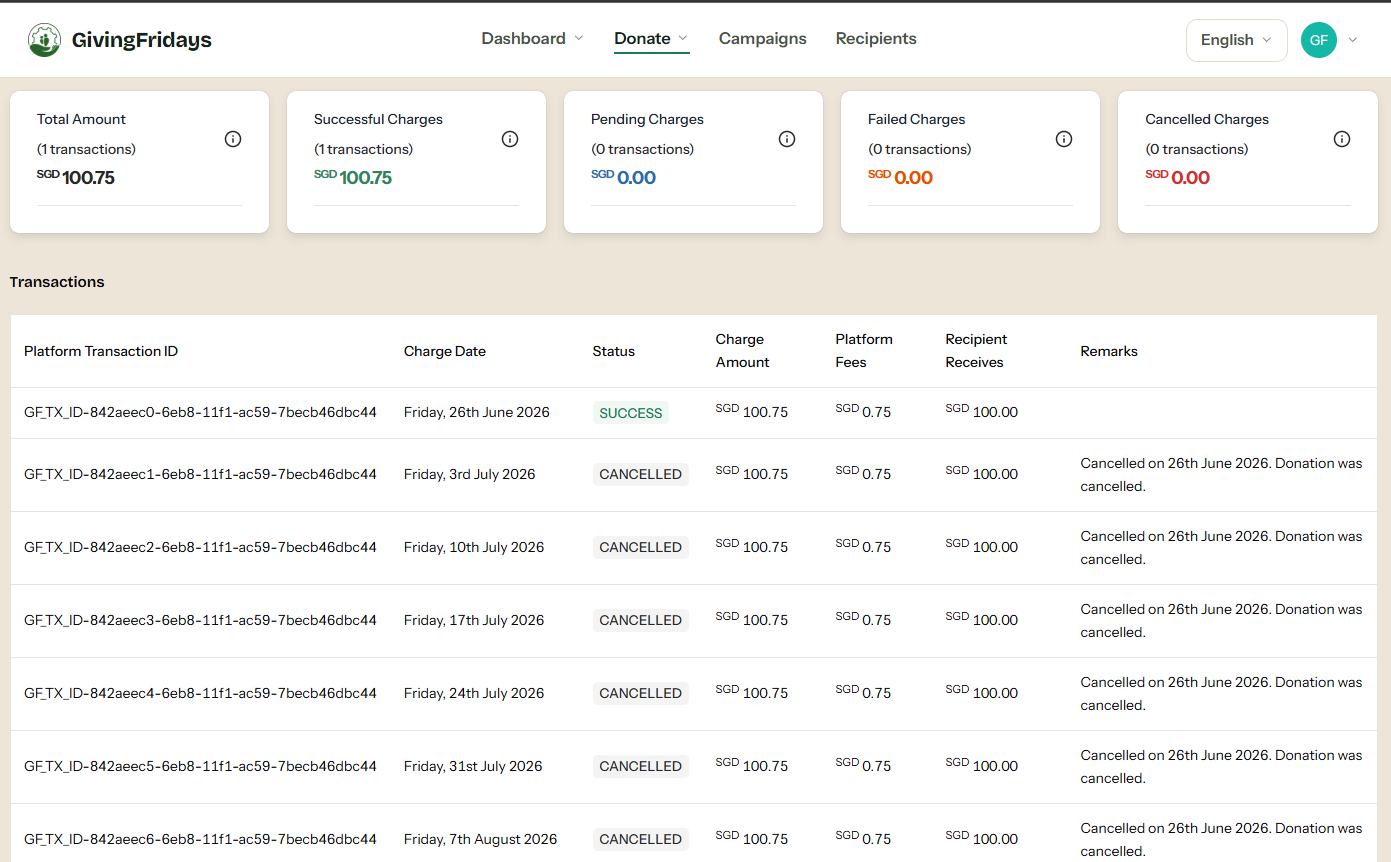Open info icon on Pending Charges card
The height and width of the screenshot is (862, 1391).
click(787, 139)
